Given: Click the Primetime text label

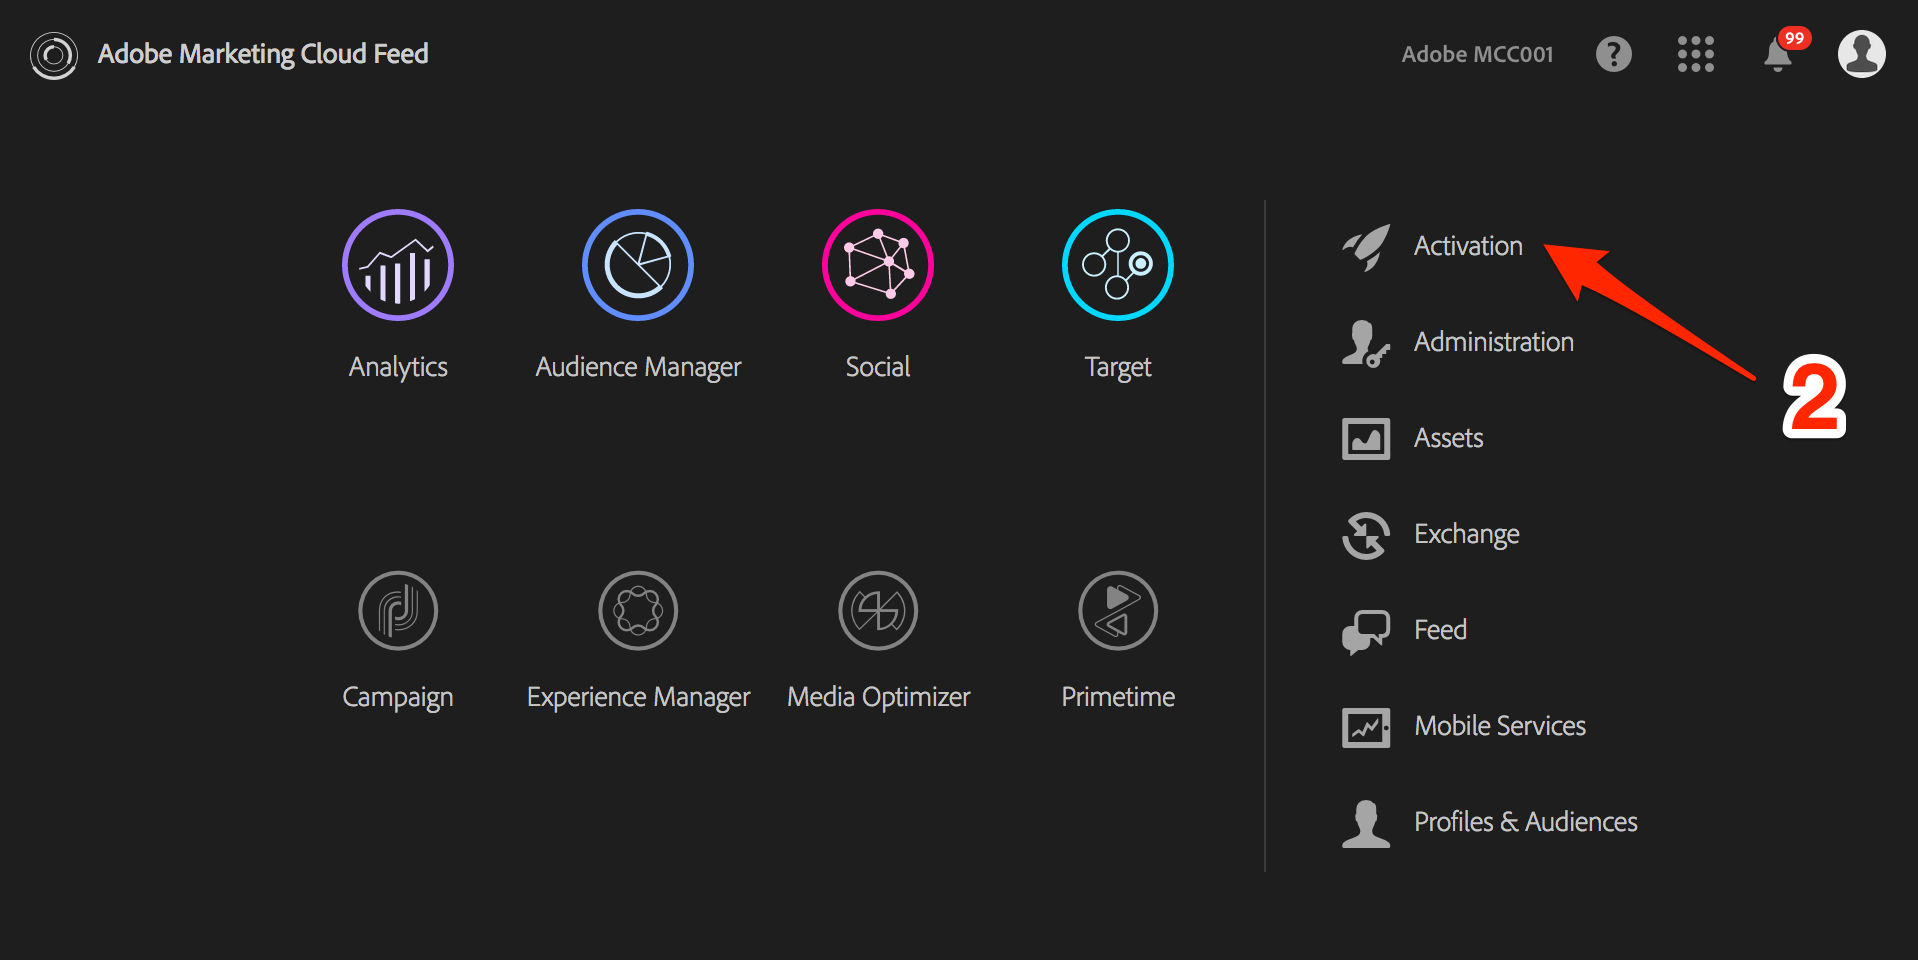Looking at the screenshot, I should click(x=1118, y=697).
